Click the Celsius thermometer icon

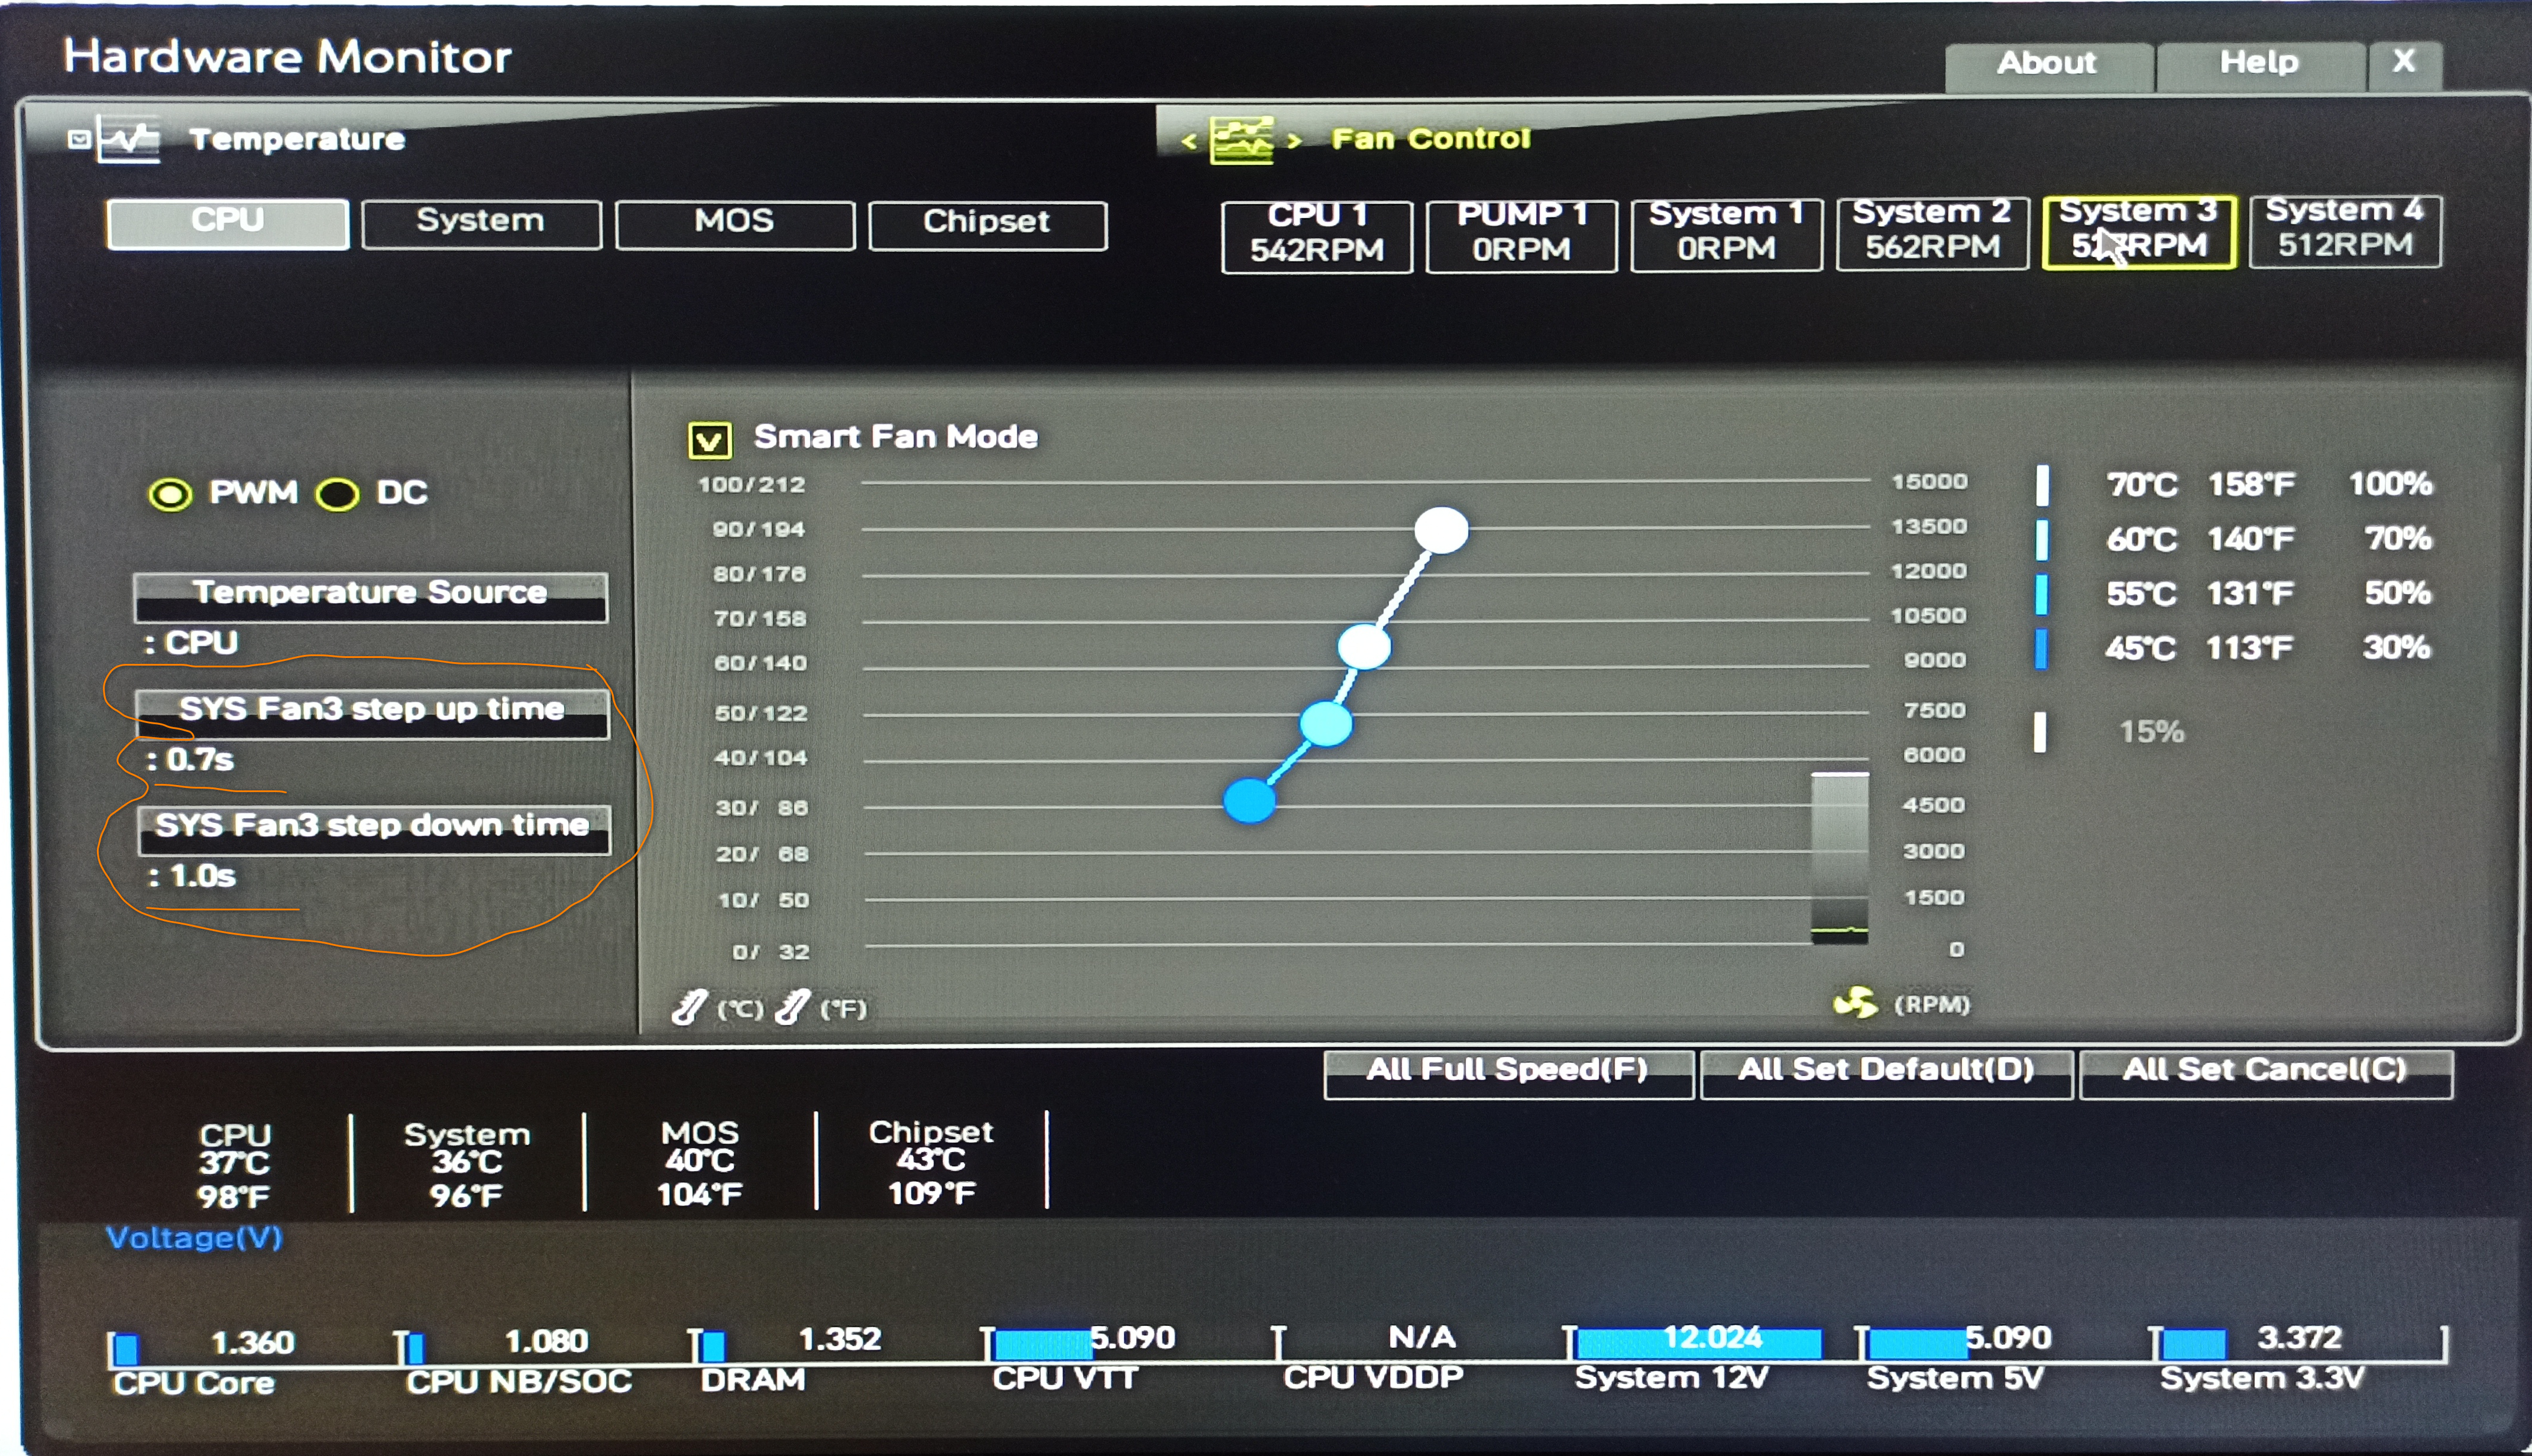click(x=689, y=1007)
